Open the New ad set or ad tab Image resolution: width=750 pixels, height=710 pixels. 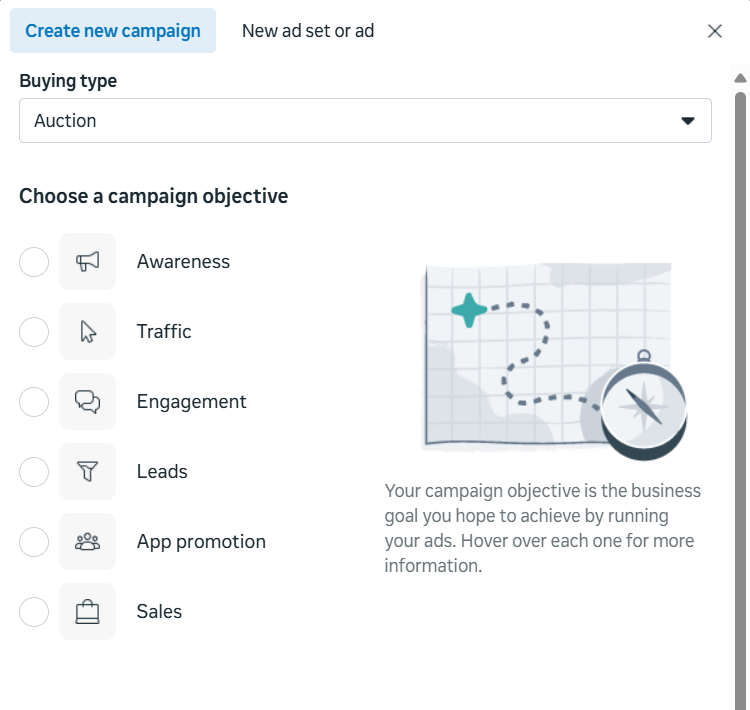coord(308,31)
